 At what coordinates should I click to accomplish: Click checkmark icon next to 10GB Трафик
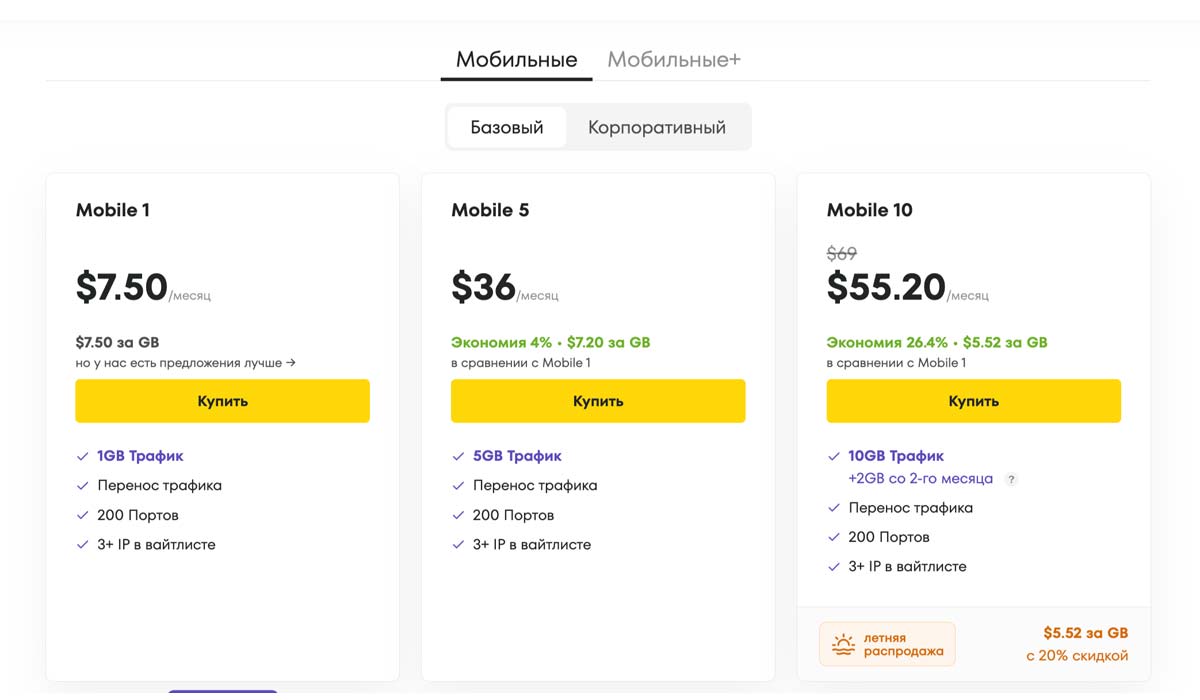click(834, 456)
